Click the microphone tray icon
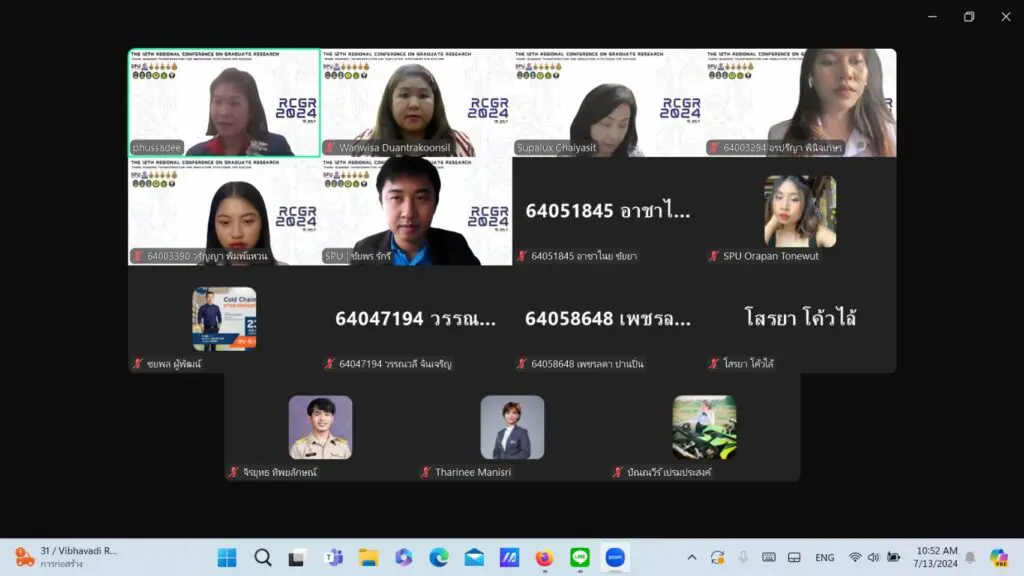The image size is (1024, 576). coord(743,557)
